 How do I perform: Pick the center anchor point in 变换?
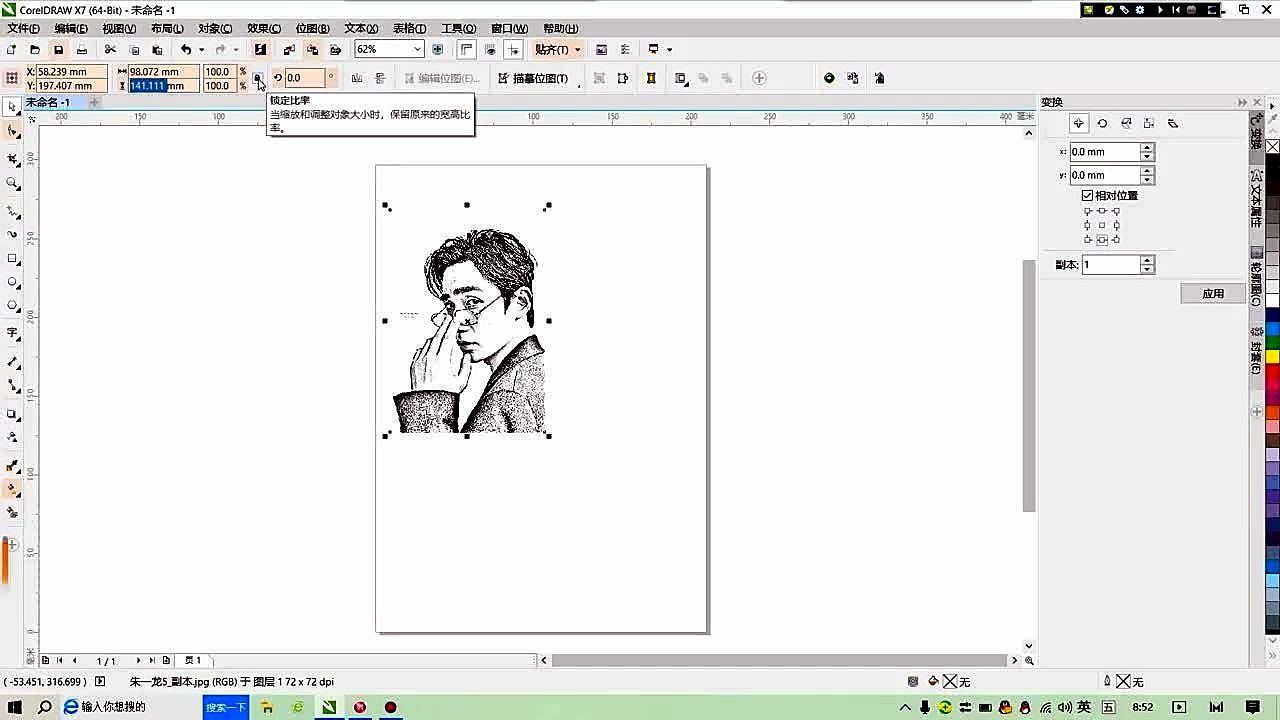pos(1102,225)
